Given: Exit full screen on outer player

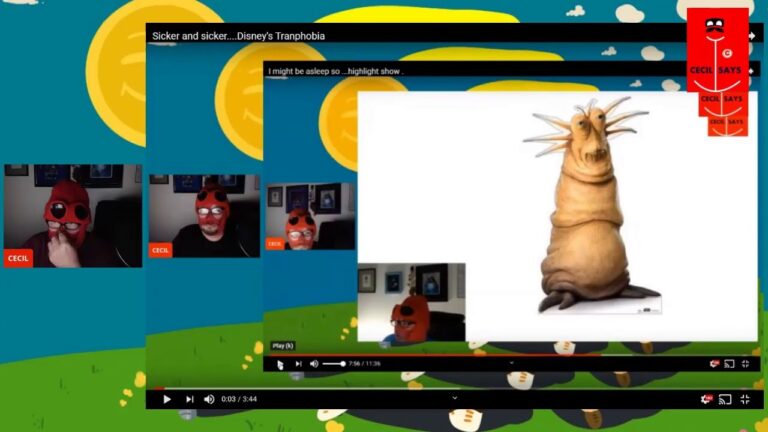Looking at the screenshot, I should point(745,399).
